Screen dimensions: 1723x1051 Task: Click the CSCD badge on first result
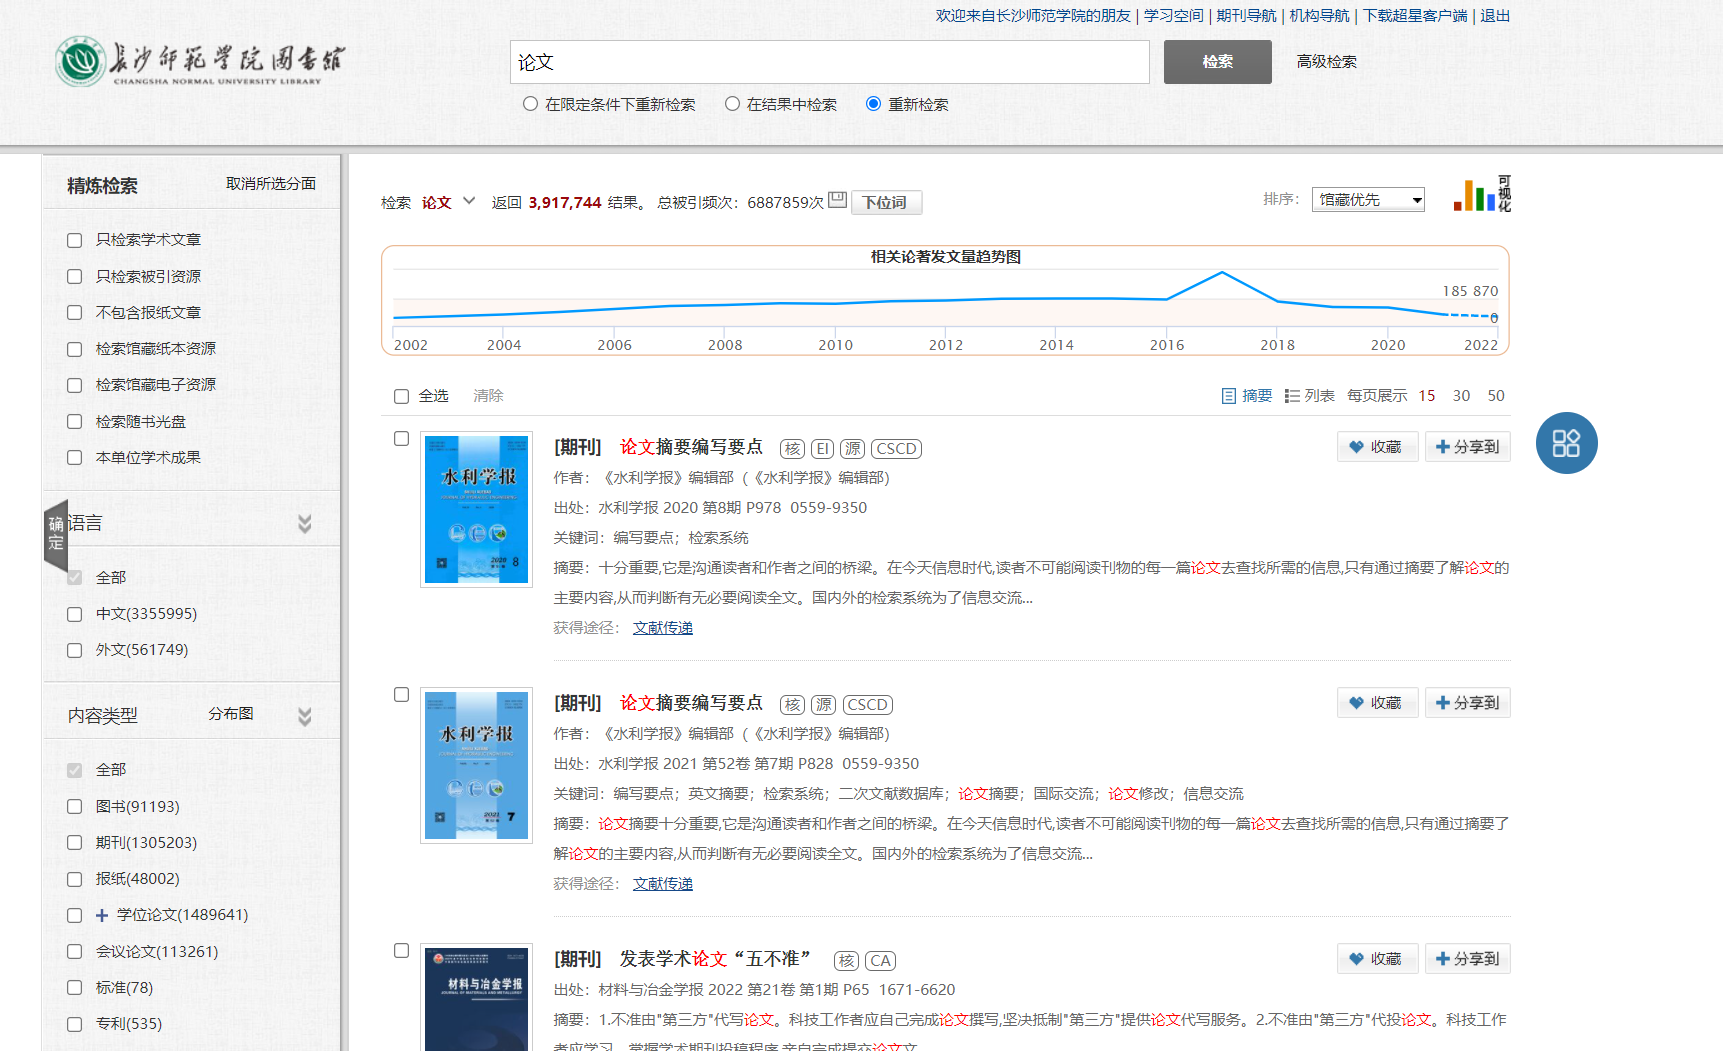pyautogui.click(x=896, y=449)
